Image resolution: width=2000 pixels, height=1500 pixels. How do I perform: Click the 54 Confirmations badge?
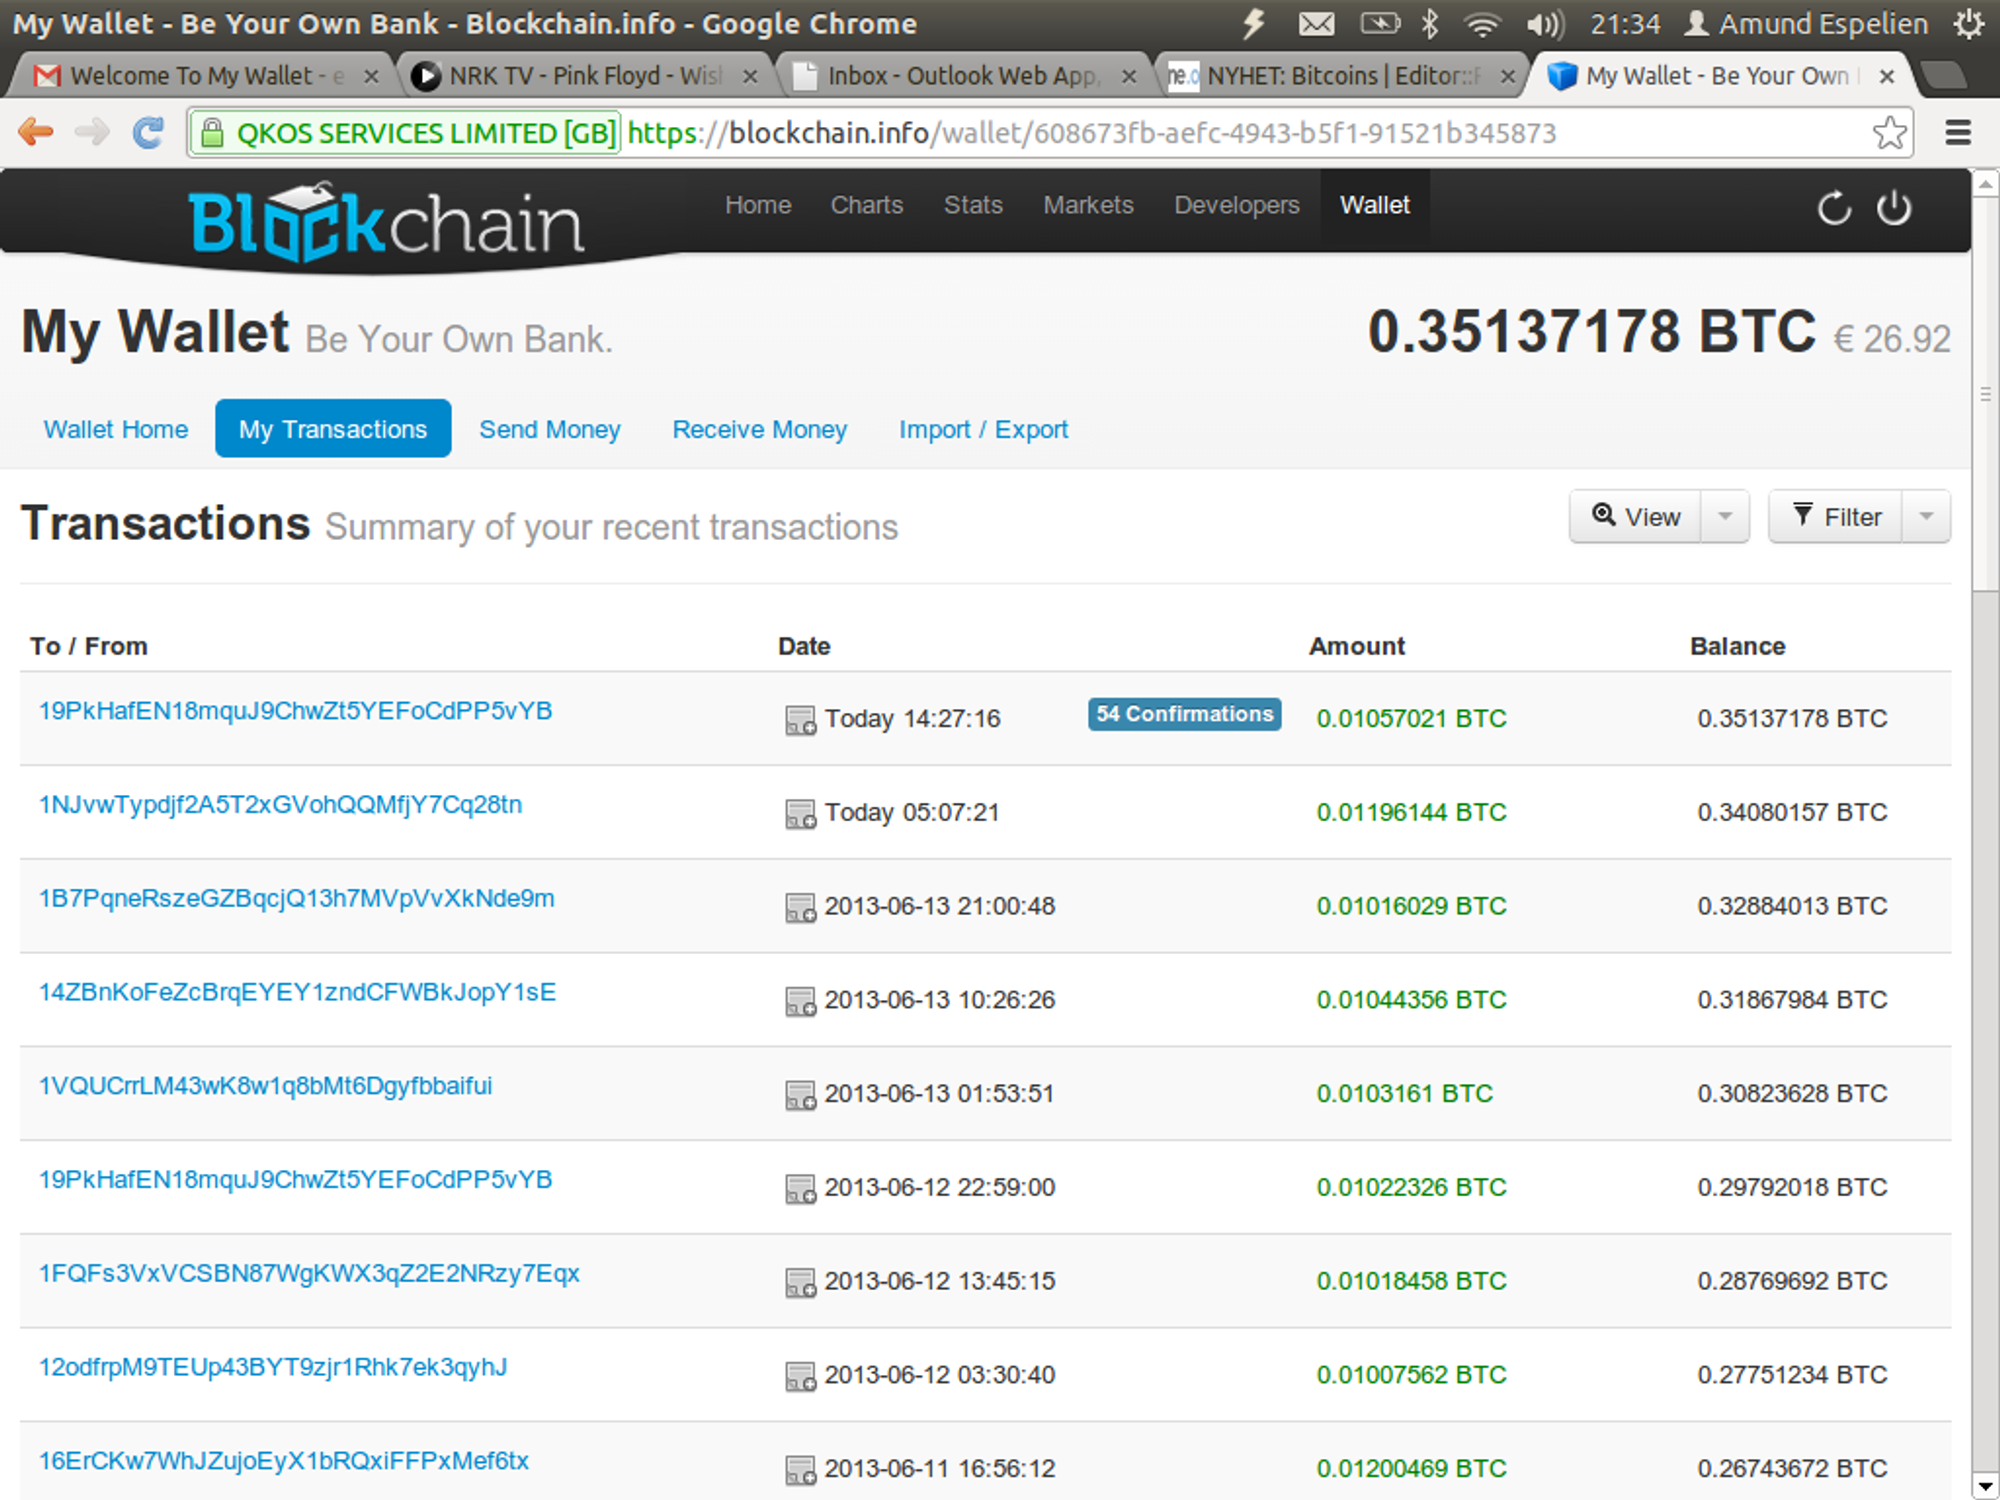(x=1184, y=714)
